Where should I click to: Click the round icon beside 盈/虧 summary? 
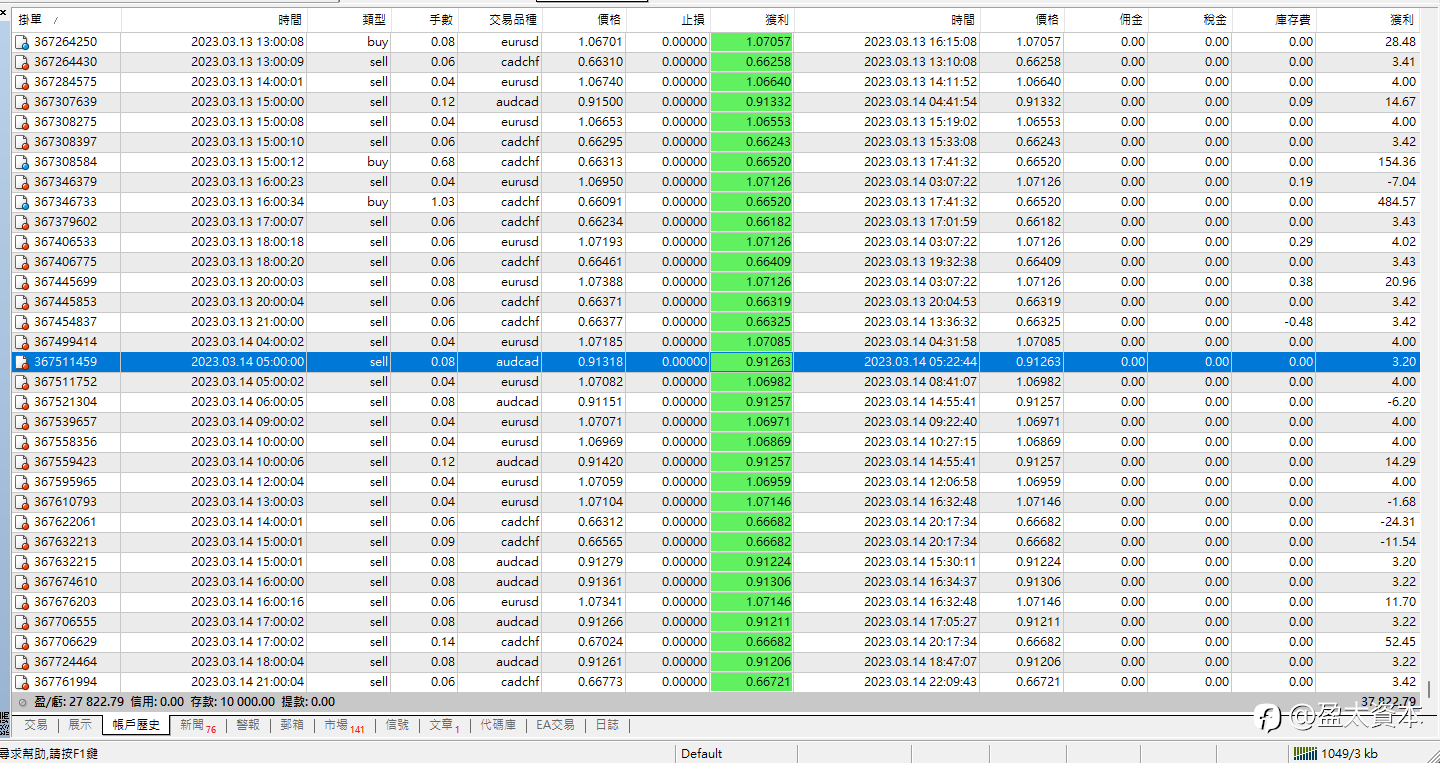coord(22,702)
